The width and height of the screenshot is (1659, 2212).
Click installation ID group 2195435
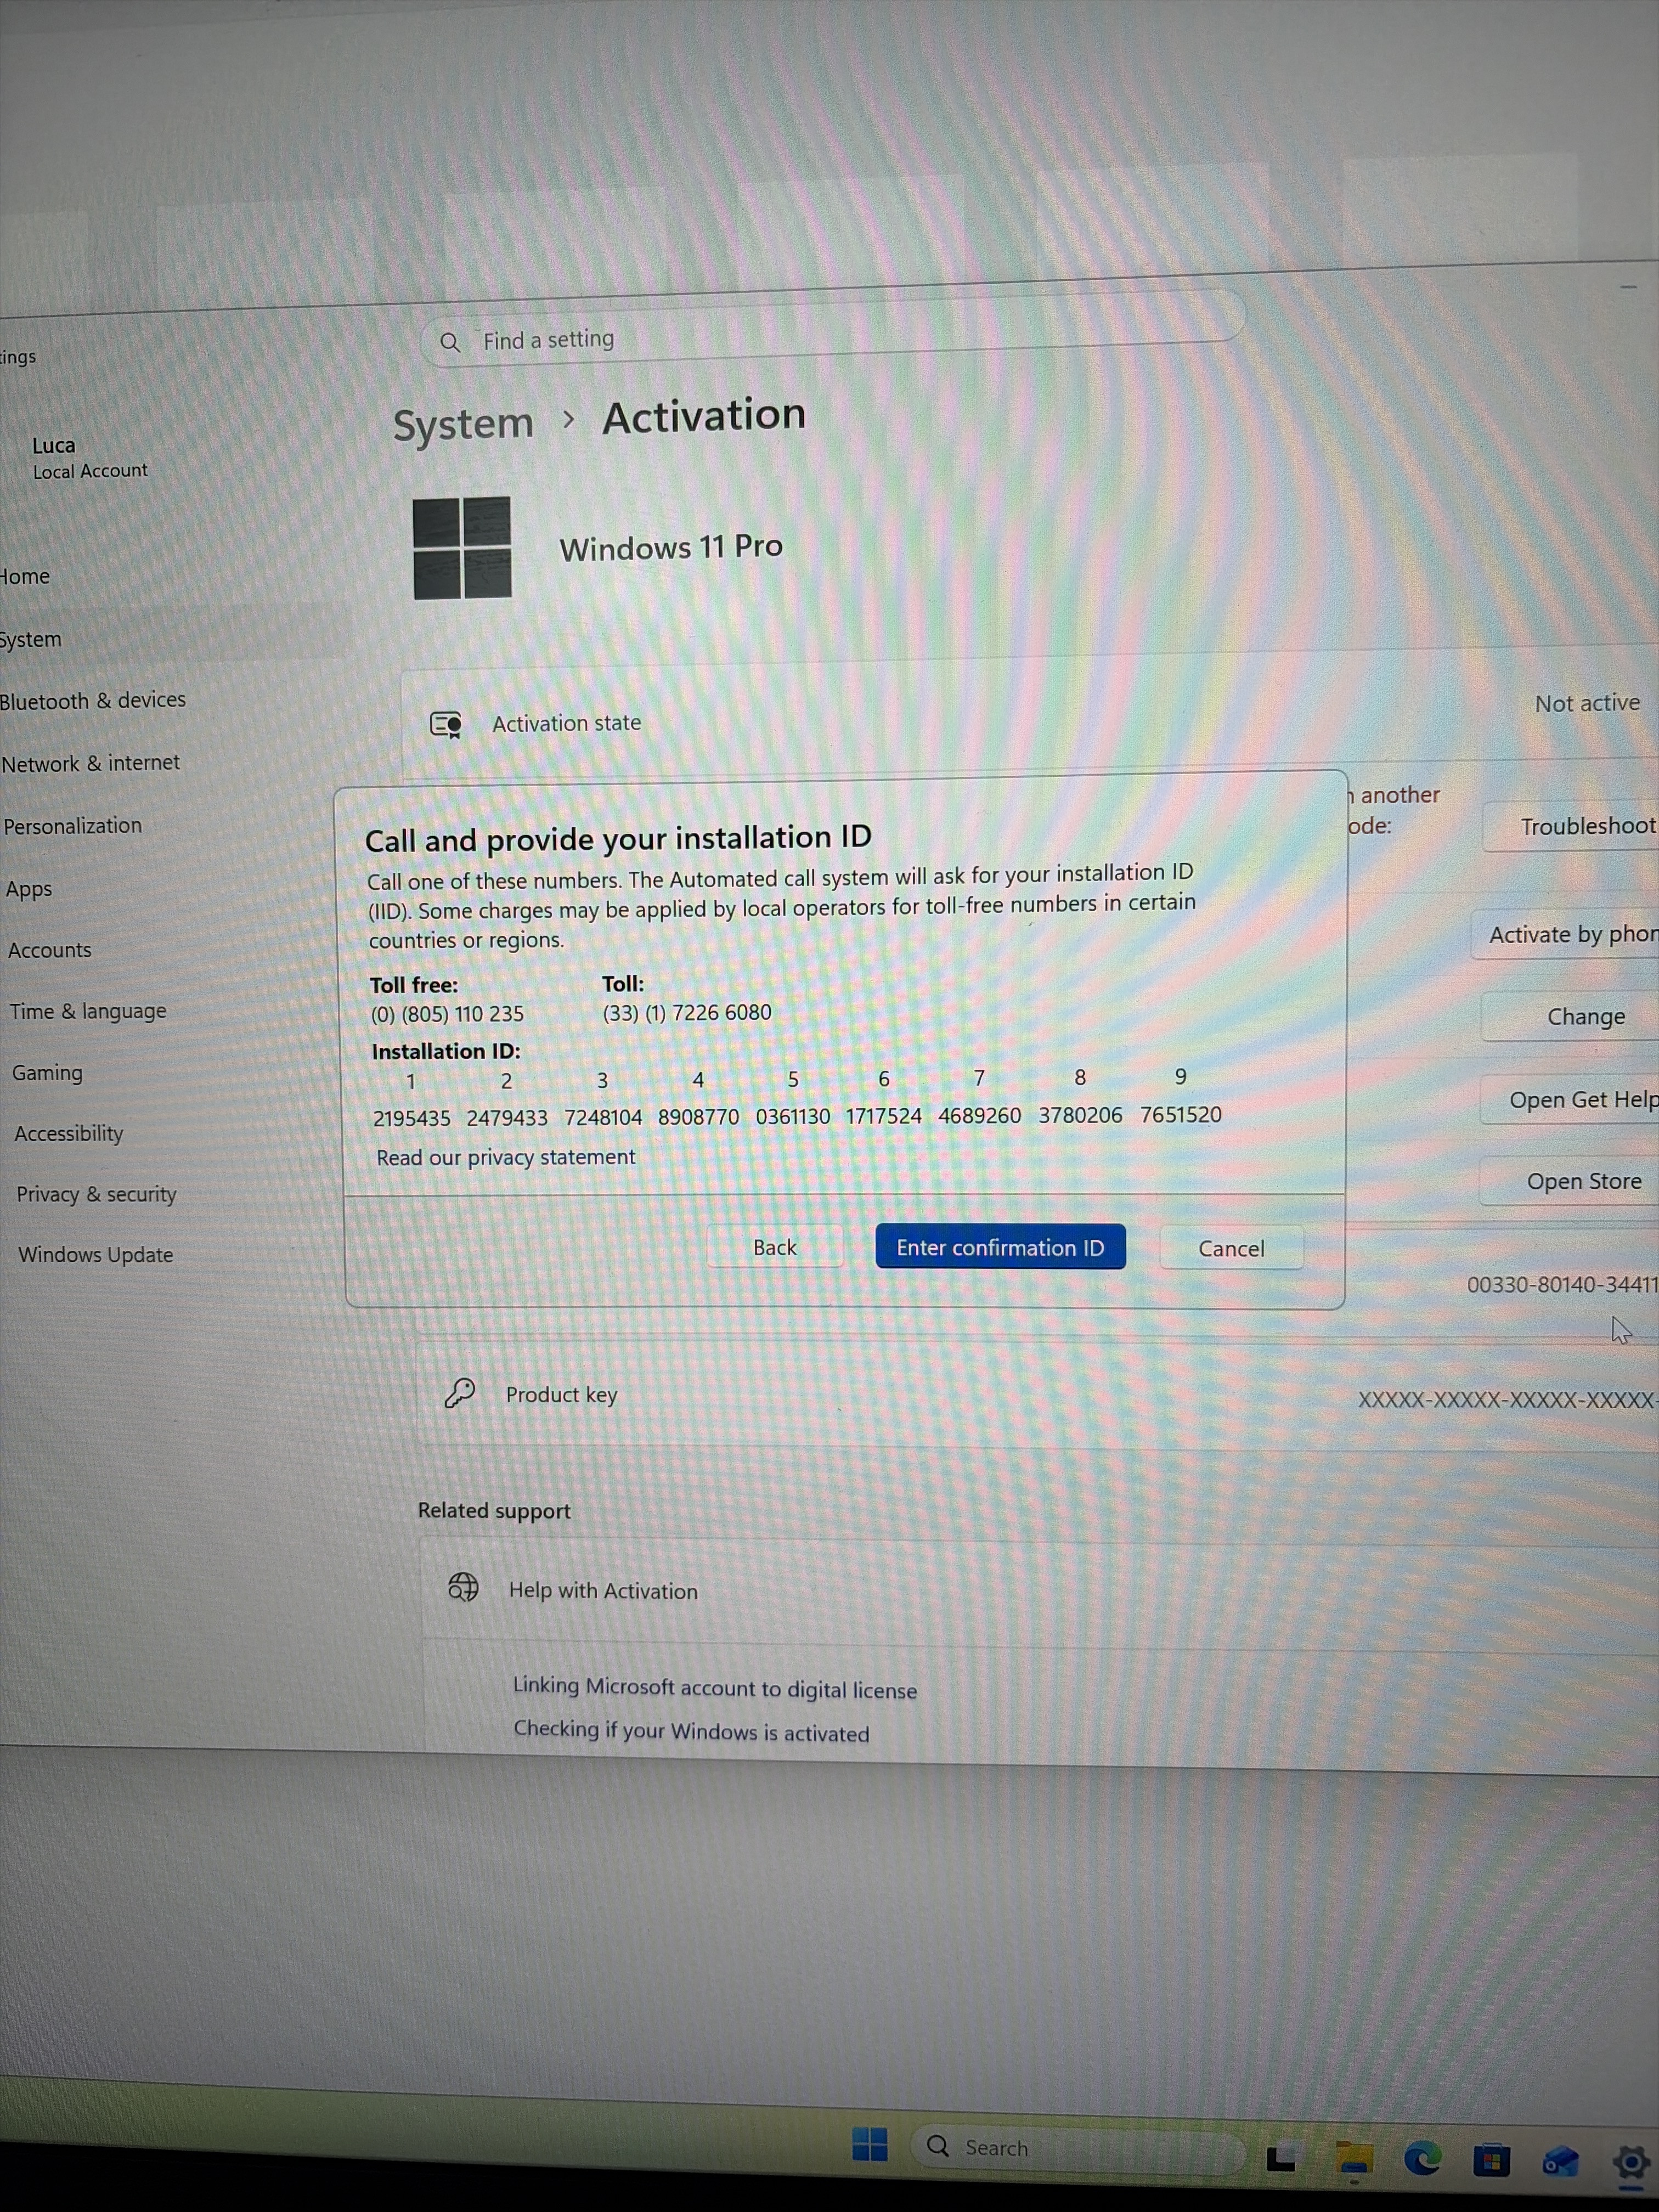[412, 1118]
